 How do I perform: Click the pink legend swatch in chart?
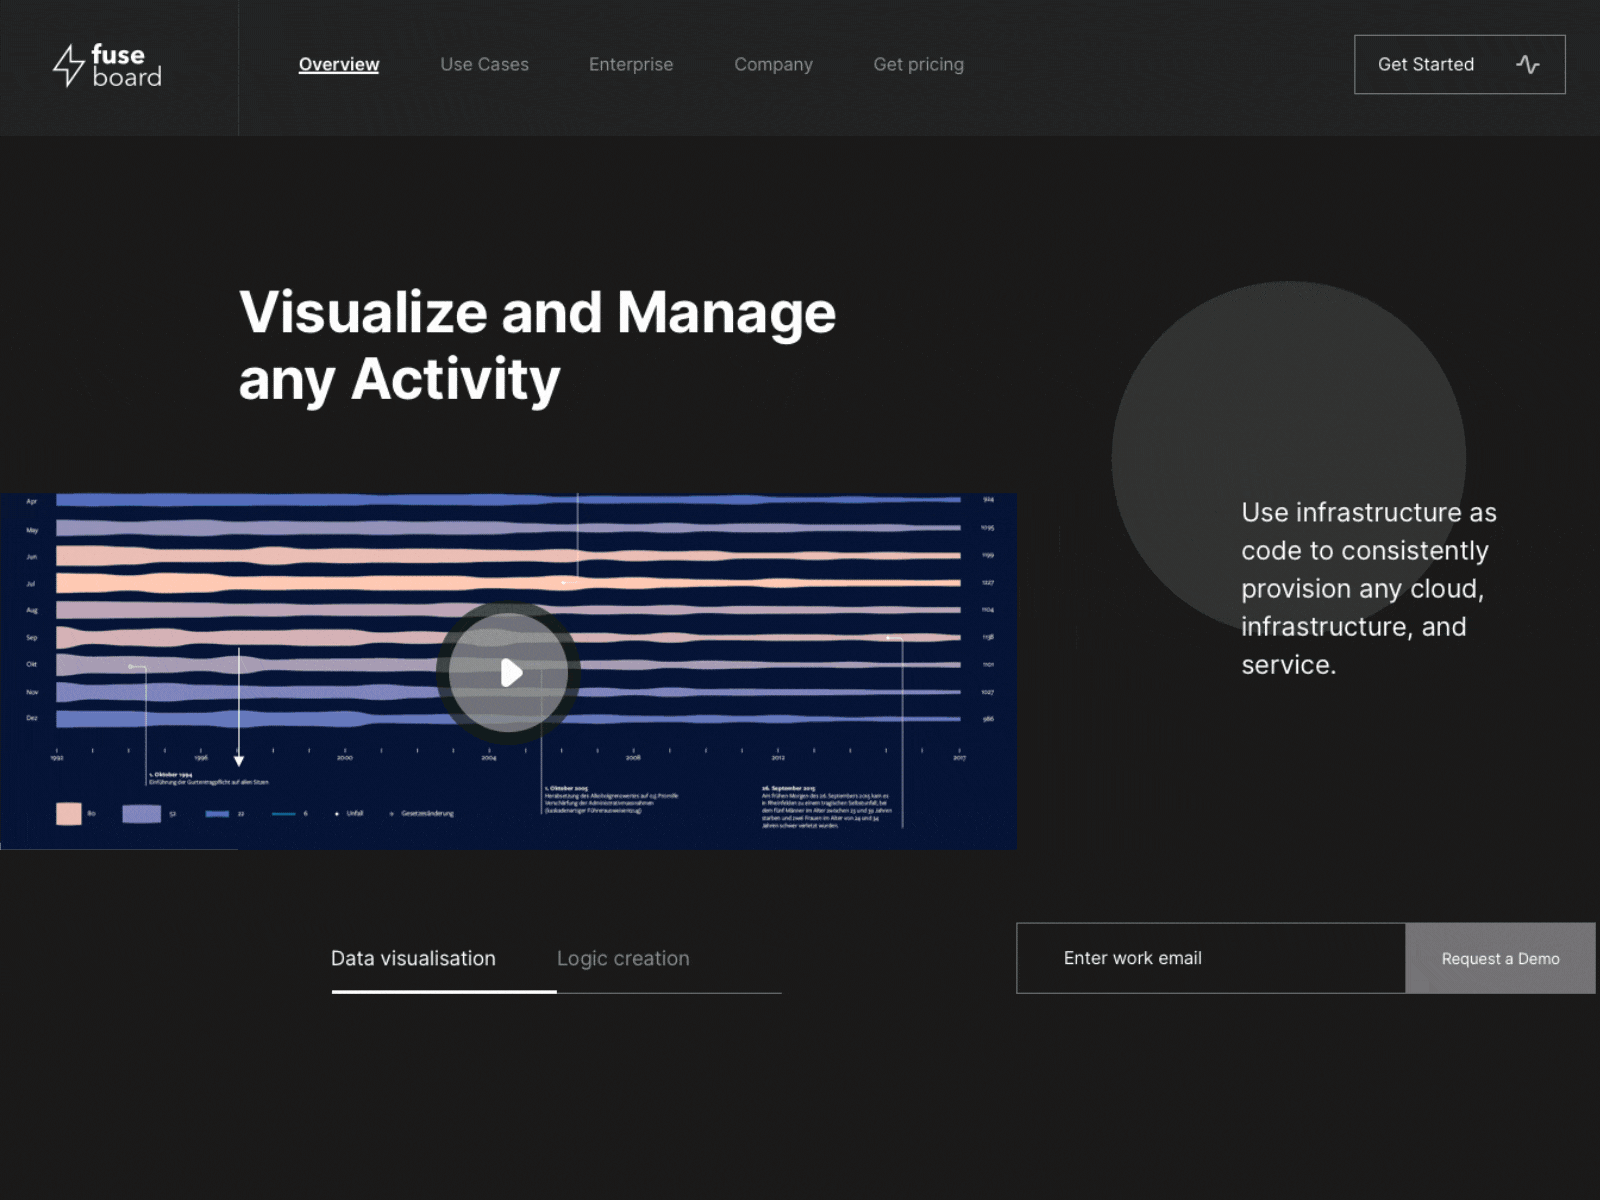coord(69,813)
